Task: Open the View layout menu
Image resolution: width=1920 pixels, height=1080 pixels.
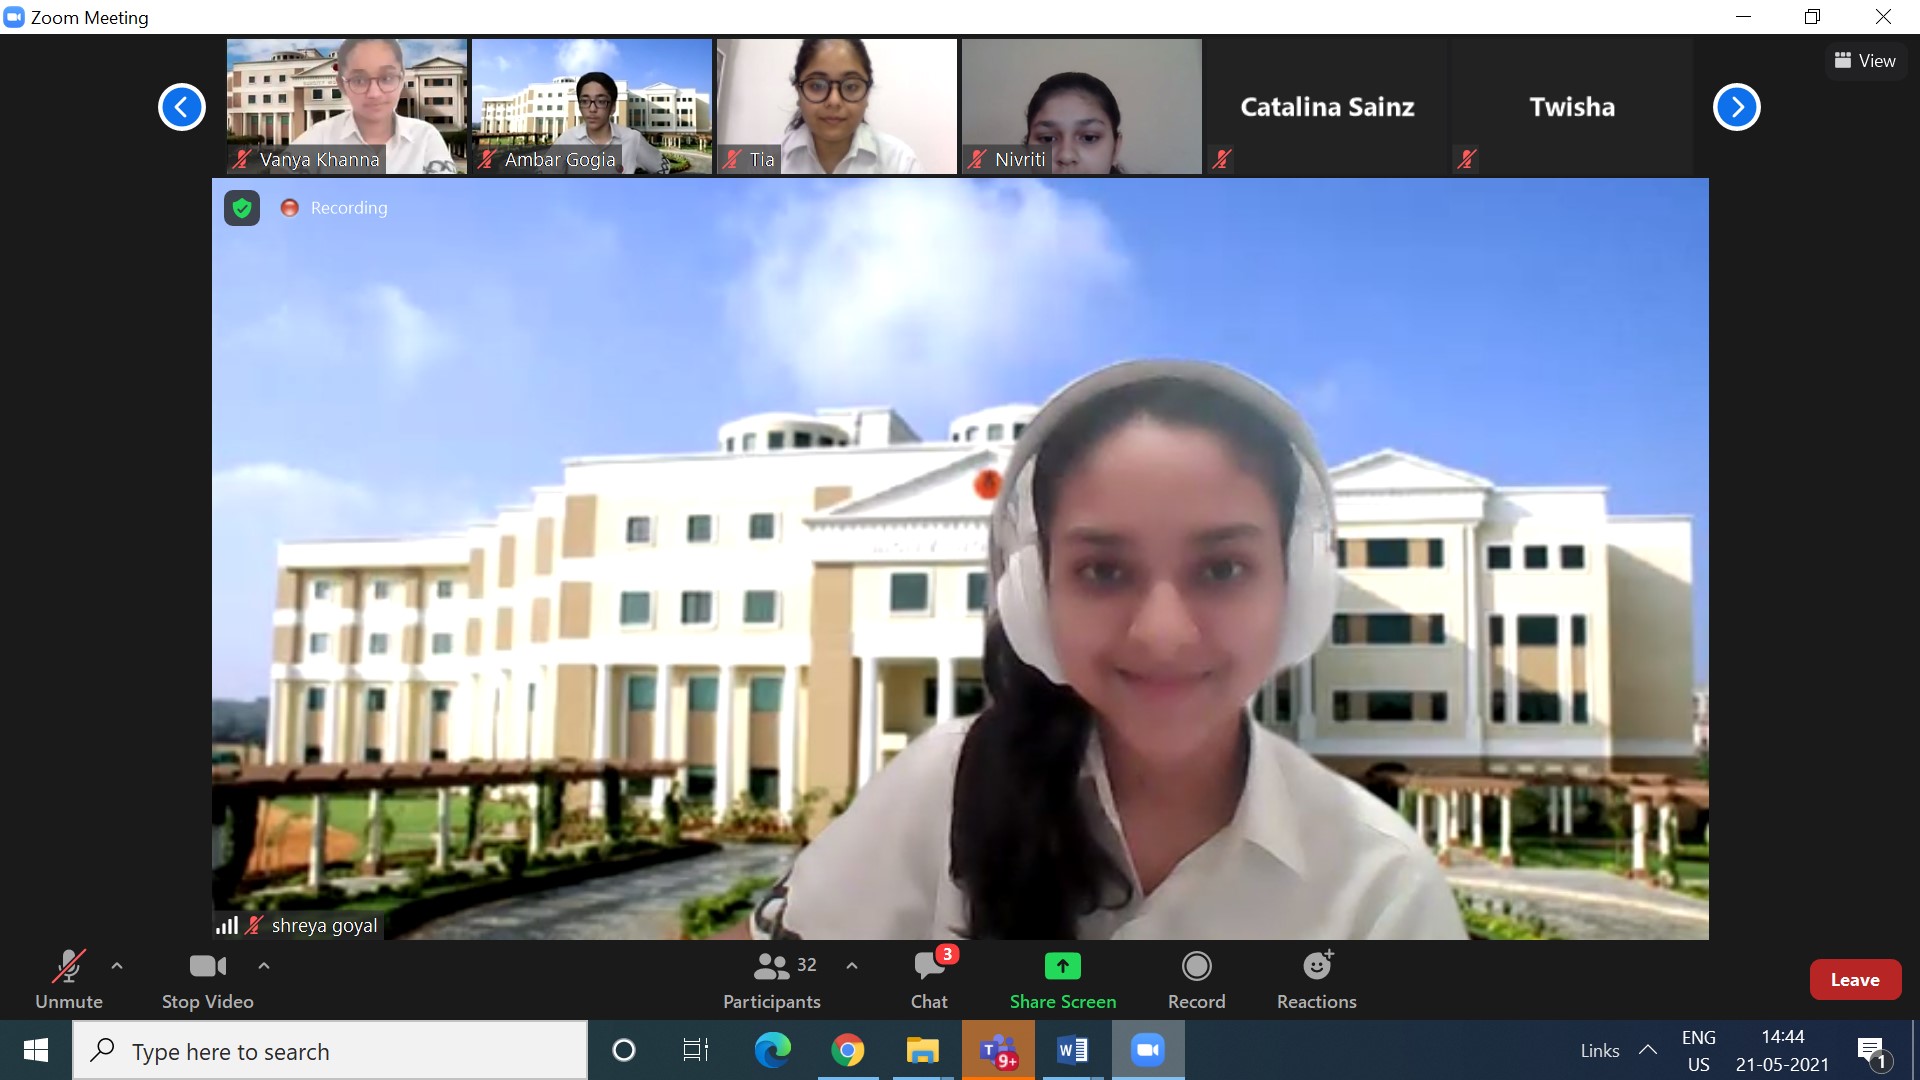Action: click(1865, 61)
